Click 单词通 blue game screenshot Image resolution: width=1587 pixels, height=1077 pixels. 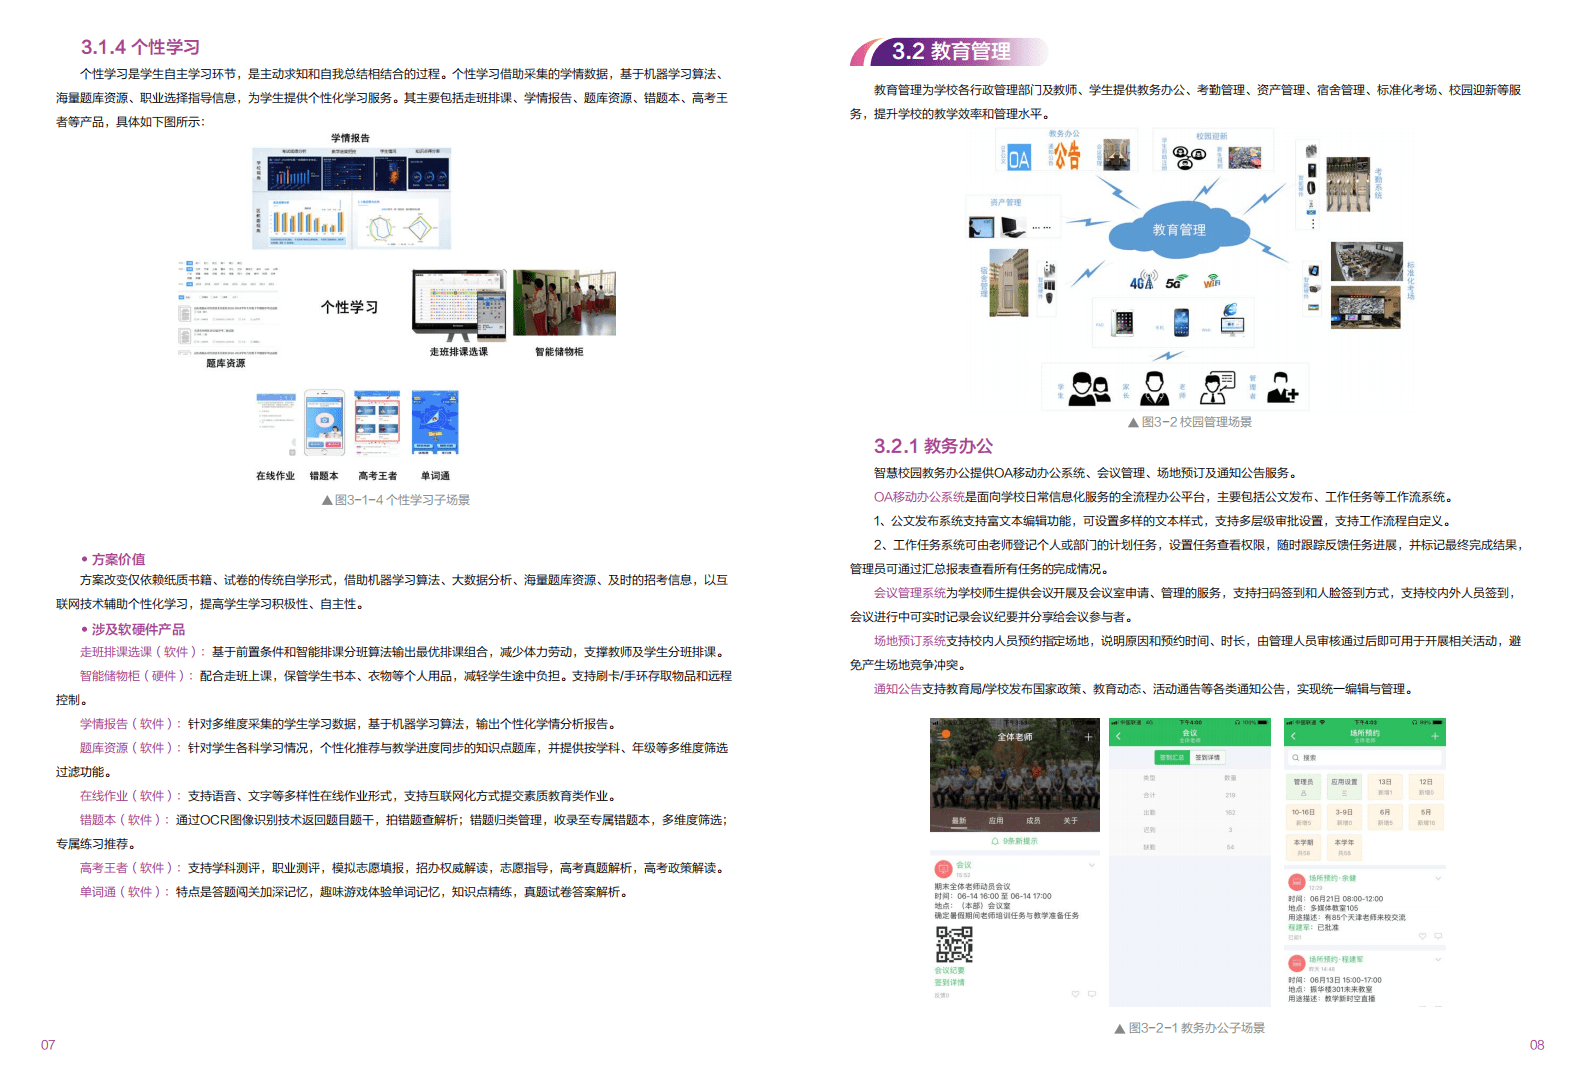[435, 423]
